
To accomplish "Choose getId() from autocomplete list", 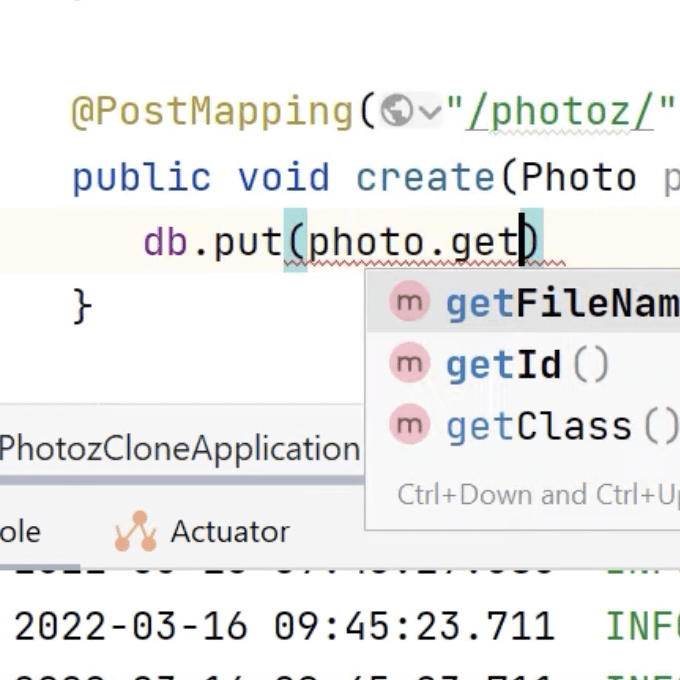I will coord(523,364).
